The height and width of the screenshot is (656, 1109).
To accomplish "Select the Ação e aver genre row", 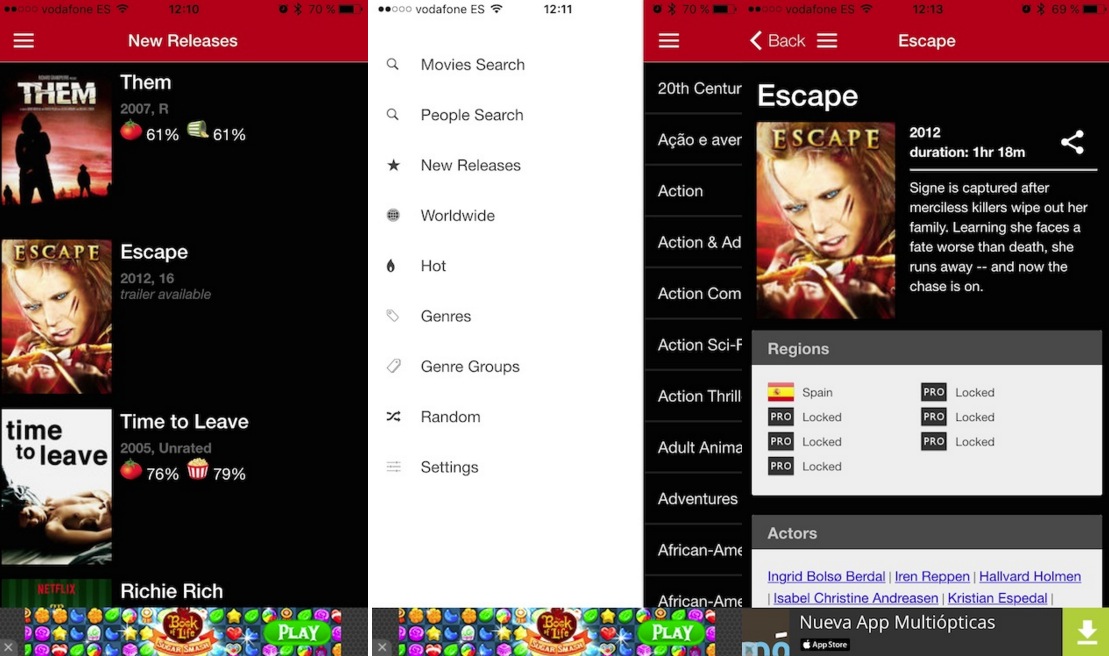I will pos(694,139).
